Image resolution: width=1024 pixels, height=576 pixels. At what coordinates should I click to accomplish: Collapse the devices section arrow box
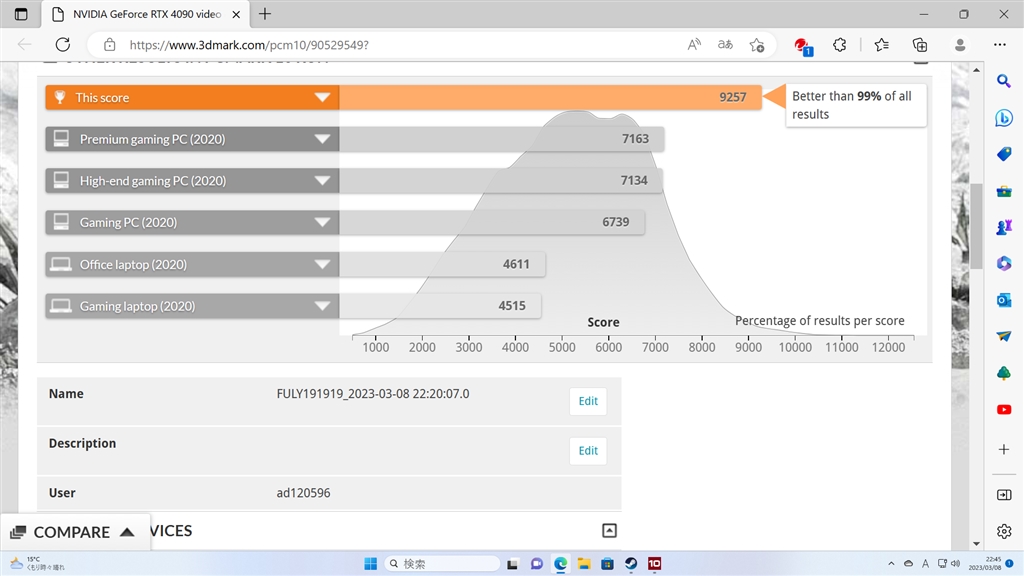point(609,530)
